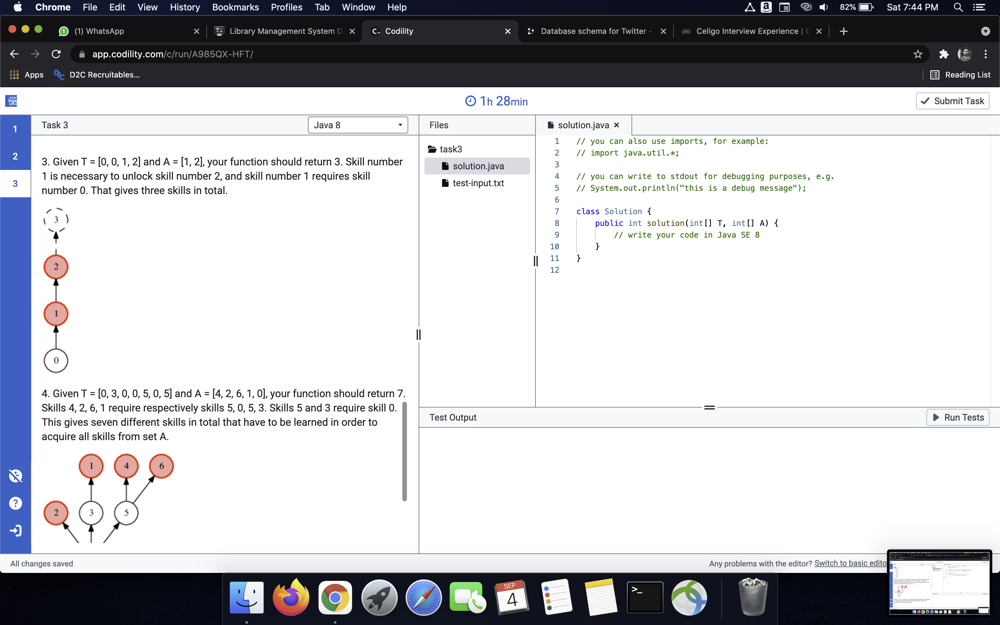Open Calendar from the dock
The height and width of the screenshot is (625, 1000).
pyautogui.click(x=512, y=598)
